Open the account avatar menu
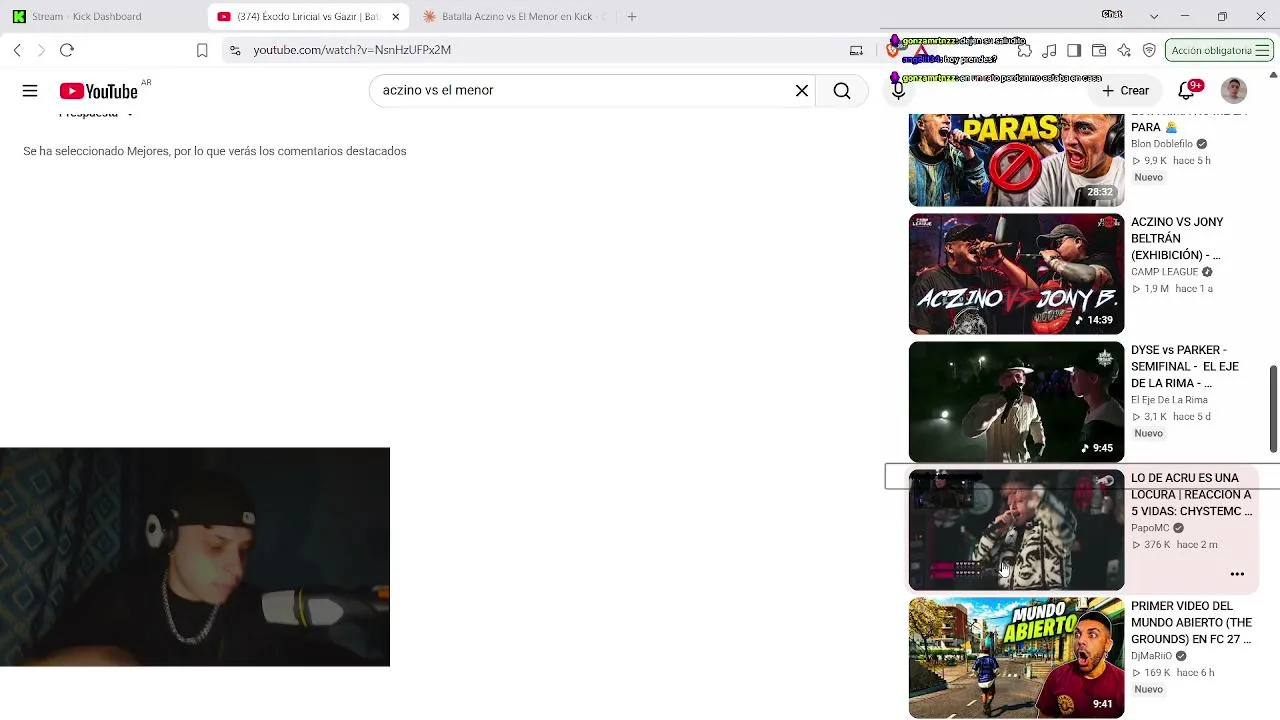The height and width of the screenshot is (720, 1280). (x=1234, y=91)
